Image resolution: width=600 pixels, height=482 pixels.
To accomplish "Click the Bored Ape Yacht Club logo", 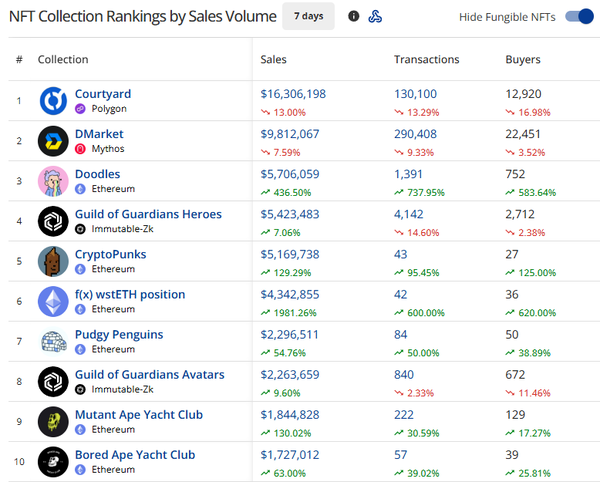I will click(x=53, y=462).
